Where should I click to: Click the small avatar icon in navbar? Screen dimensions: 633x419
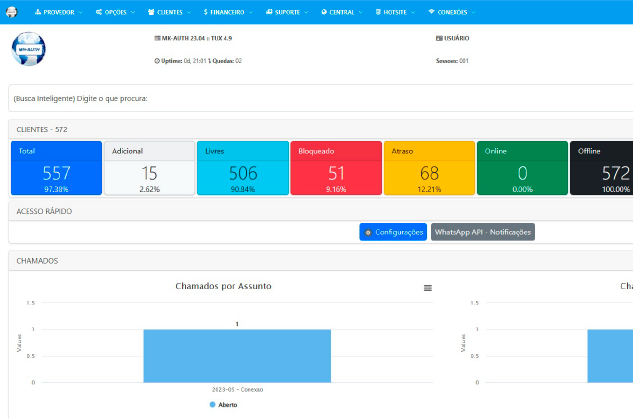click(x=12, y=12)
